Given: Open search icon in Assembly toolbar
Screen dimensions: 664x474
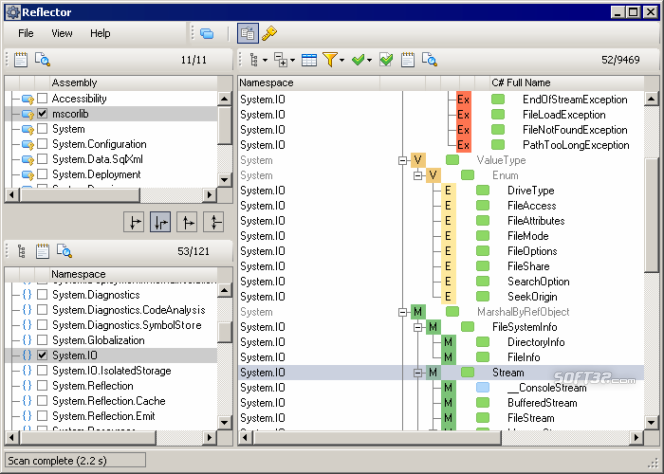Looking at the screenshot, I should [x=42, y=60].
